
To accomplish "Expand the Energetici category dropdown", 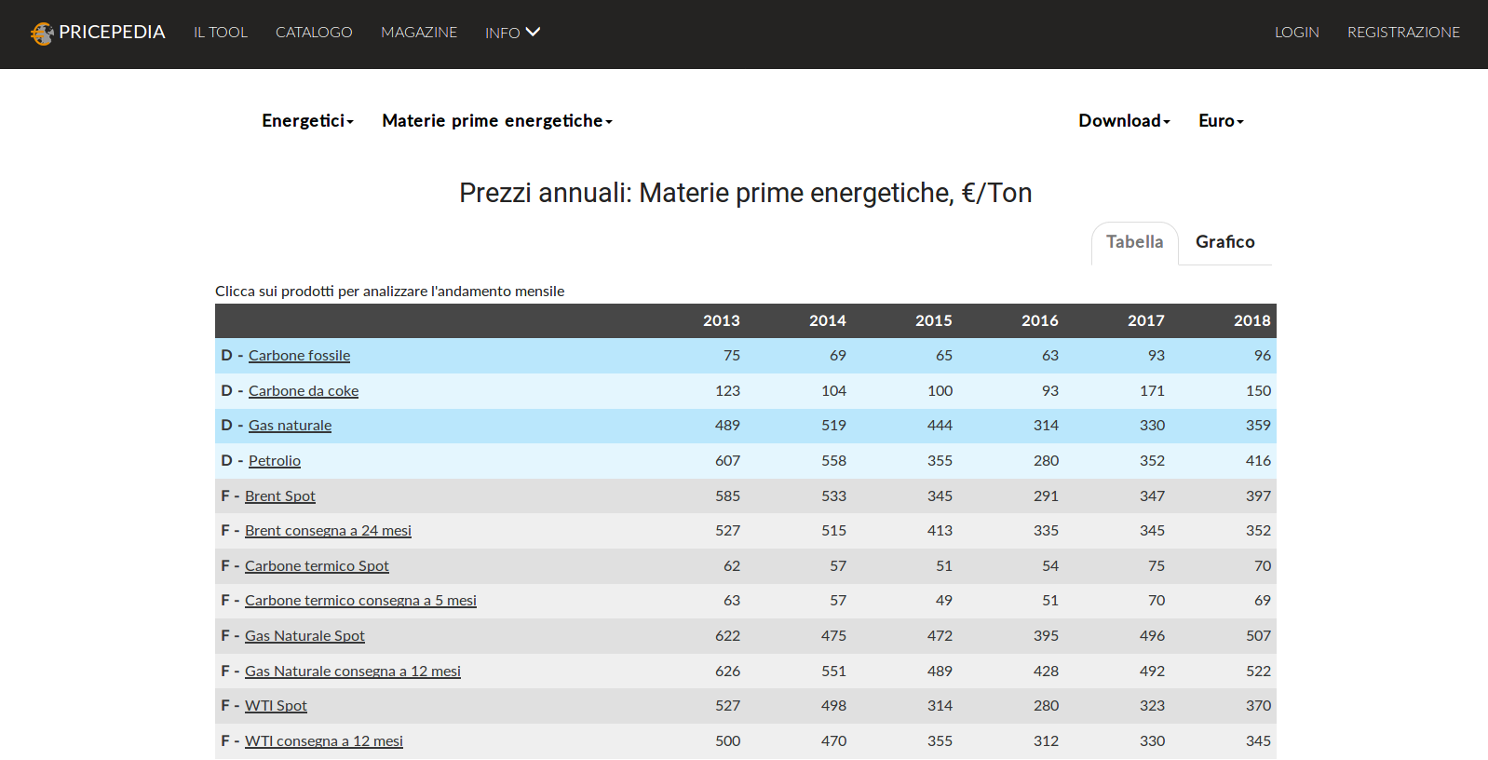I will click(x=307, y=121).
